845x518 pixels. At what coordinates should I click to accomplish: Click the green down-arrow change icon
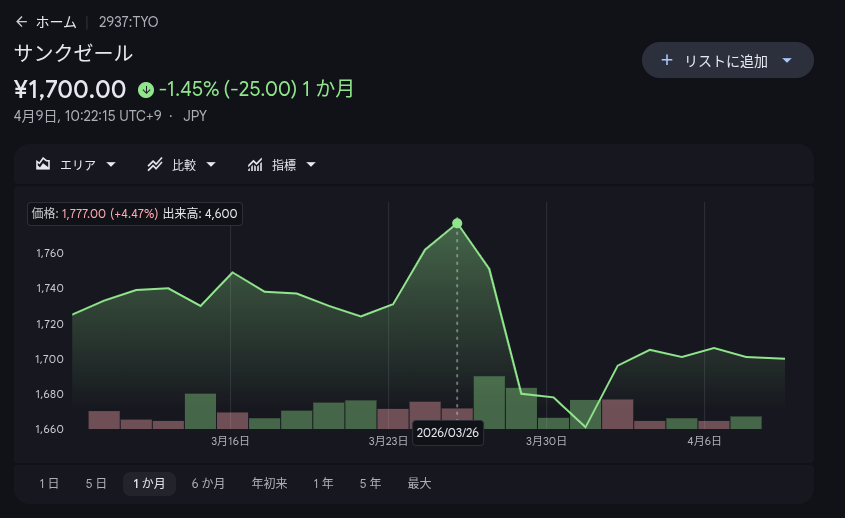(x=146, y=89)
